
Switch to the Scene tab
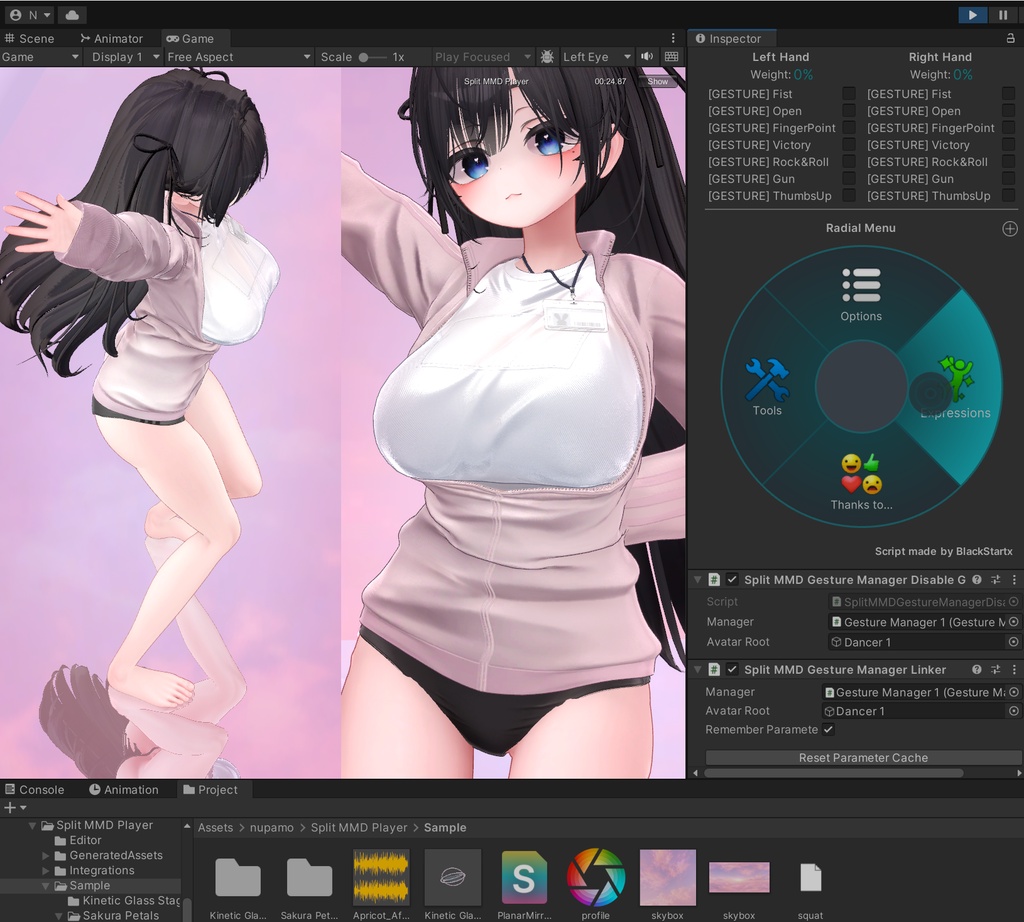pos(30,39)
